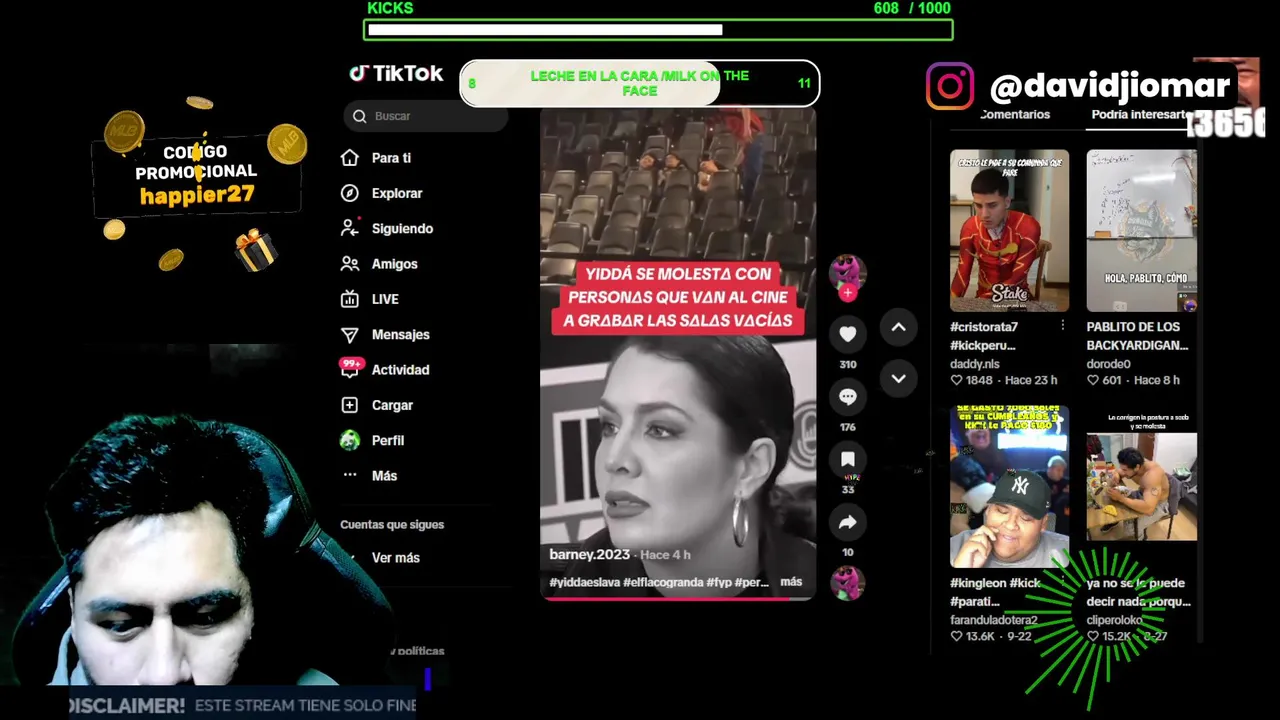This screenshot has height=720, width=1280.
Task: Click the DISCLAIMER ticker text
Action: (x=242, y=706)
